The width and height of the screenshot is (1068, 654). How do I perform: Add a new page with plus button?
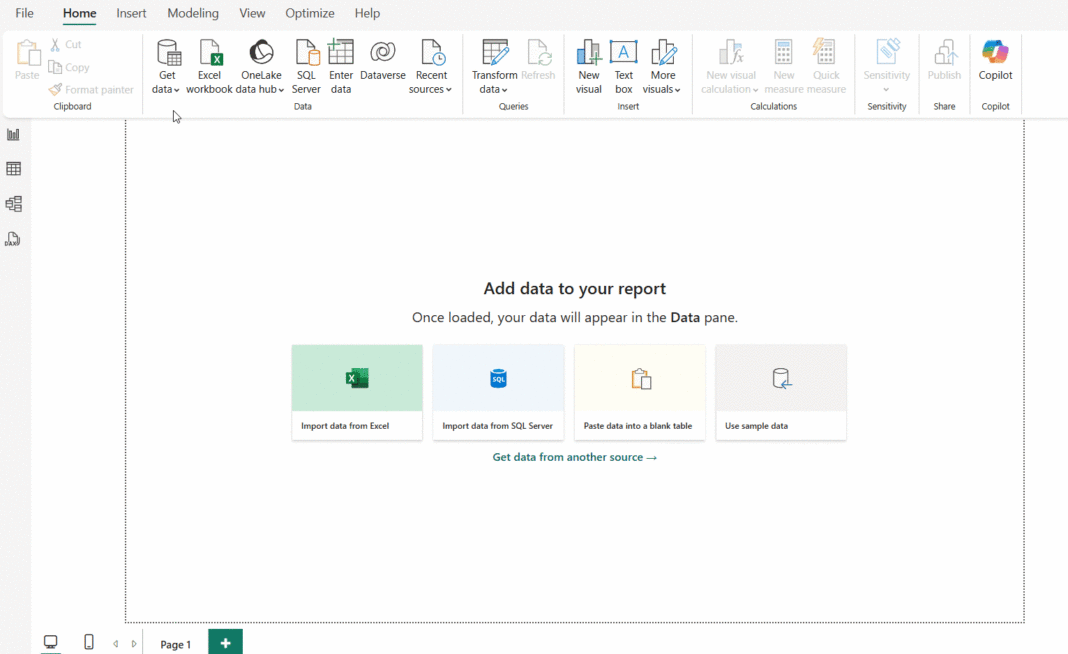coord(225,643)
